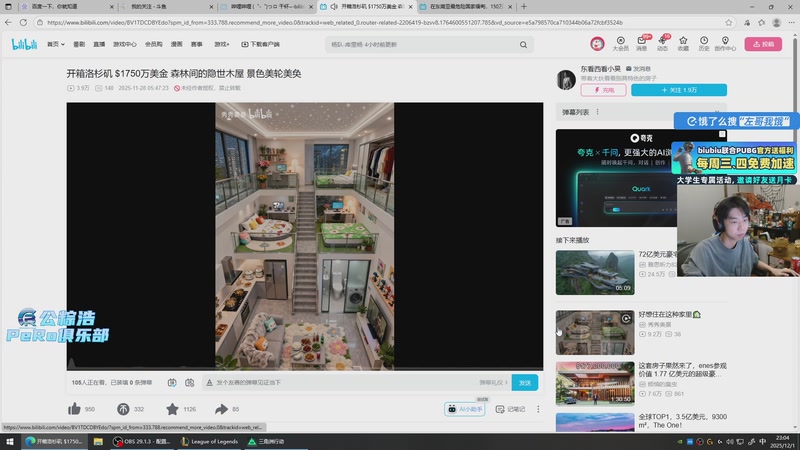Toggle danmaku display switch
The height and width of the screenshot is (450, 800).
[172, 383]
